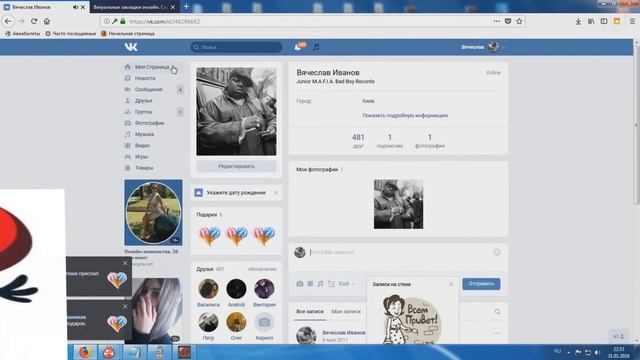Open the emoji smiley in post field
The width and height of the screenshot is (640, 360).
click(x=497, y=252)
